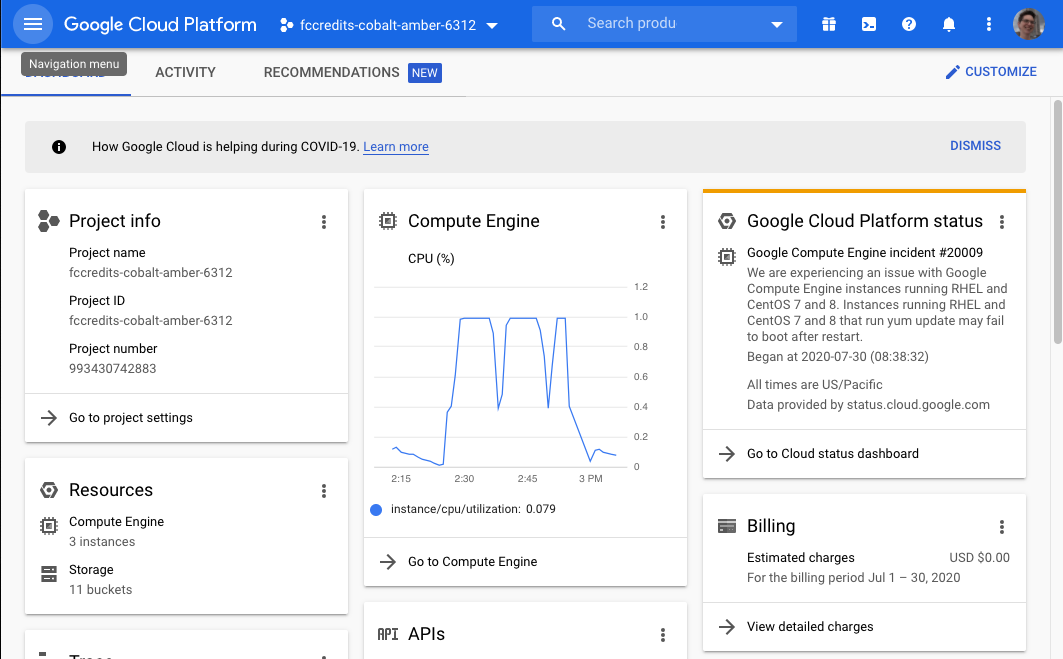Expand the fccredits-cobalt-amber-6312 project selector
Screen dimensions: 1063x659
[389, 25]
